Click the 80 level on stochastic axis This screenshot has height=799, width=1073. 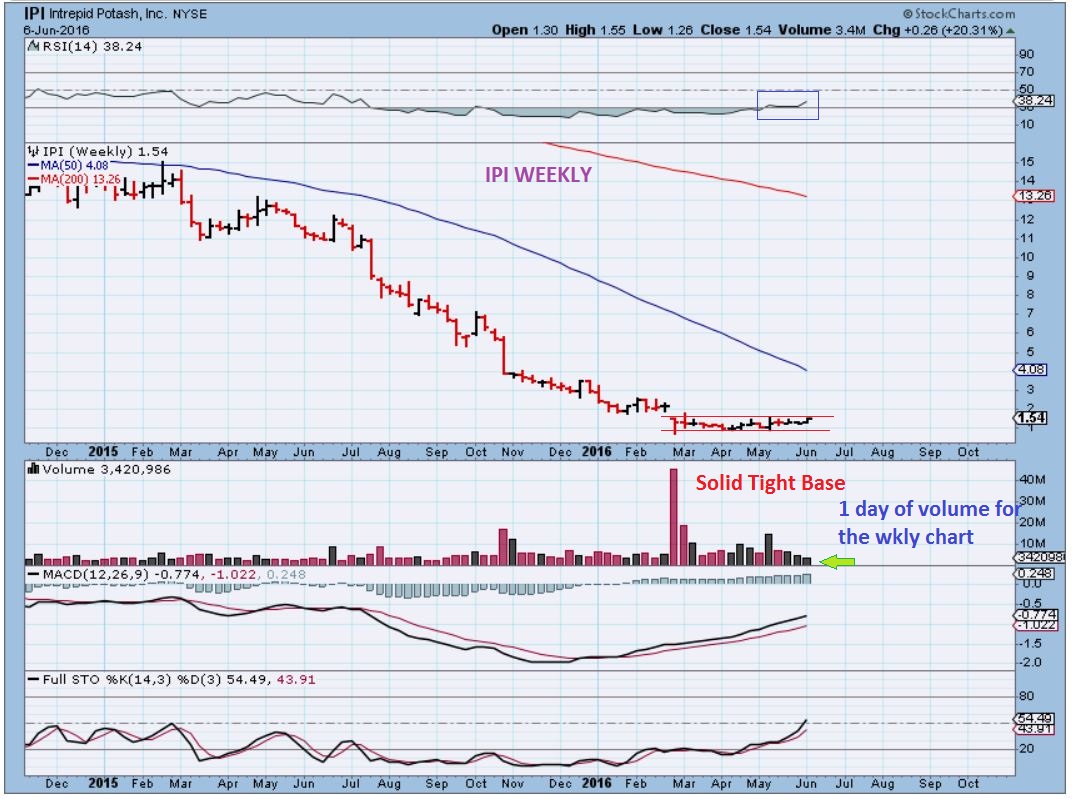(1026, 696)
